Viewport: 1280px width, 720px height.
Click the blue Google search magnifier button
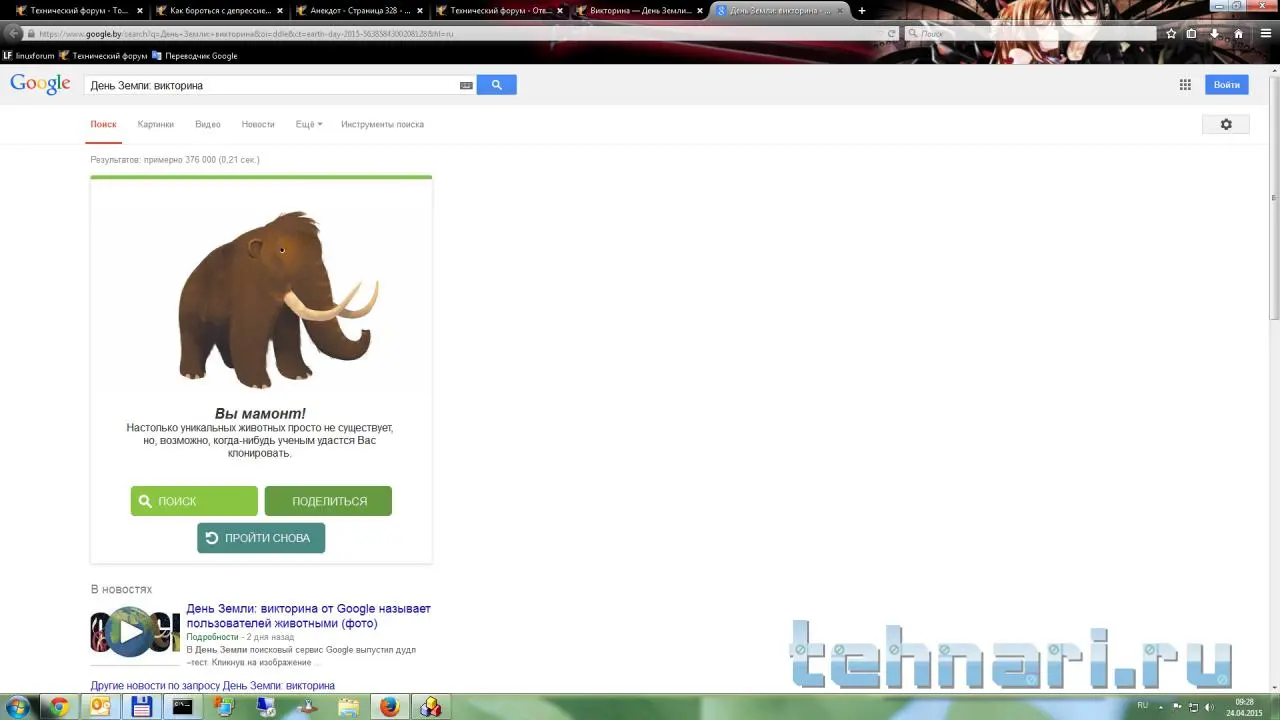(x=496, y=85)
